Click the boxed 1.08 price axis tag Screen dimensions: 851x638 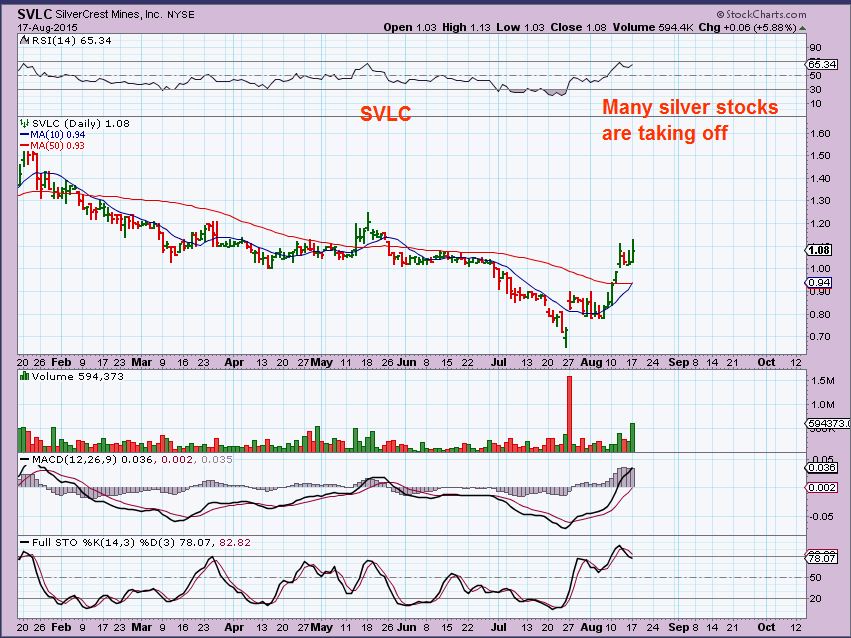819,250
